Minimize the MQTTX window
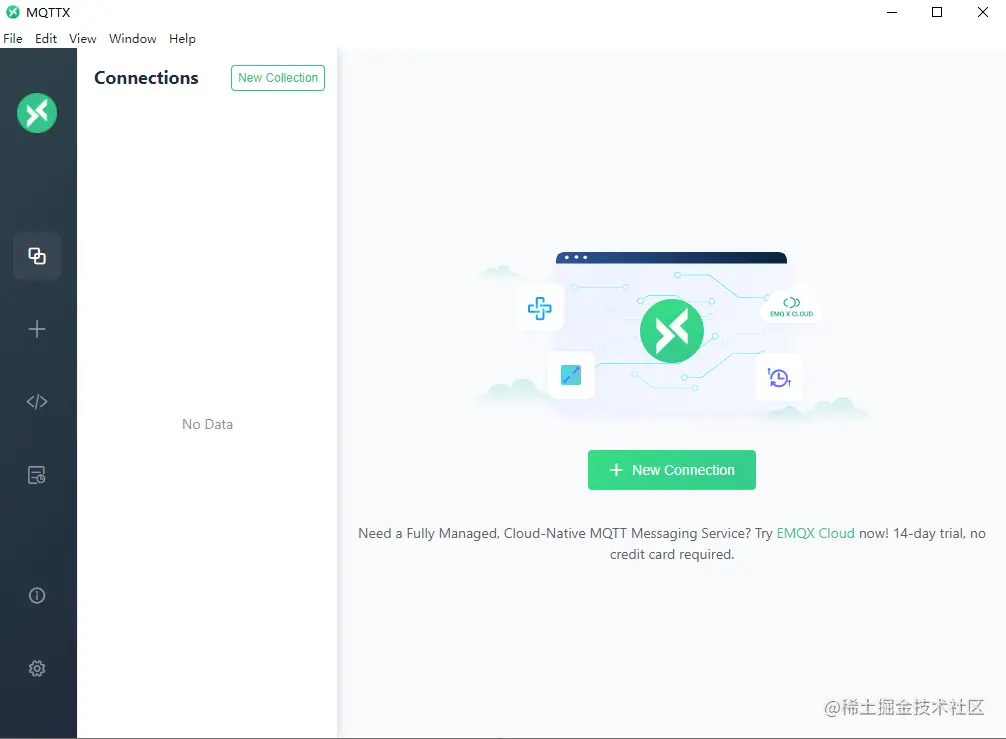Image resolution: width=1006 pixels, height=739 pixels. click(892, 12)
